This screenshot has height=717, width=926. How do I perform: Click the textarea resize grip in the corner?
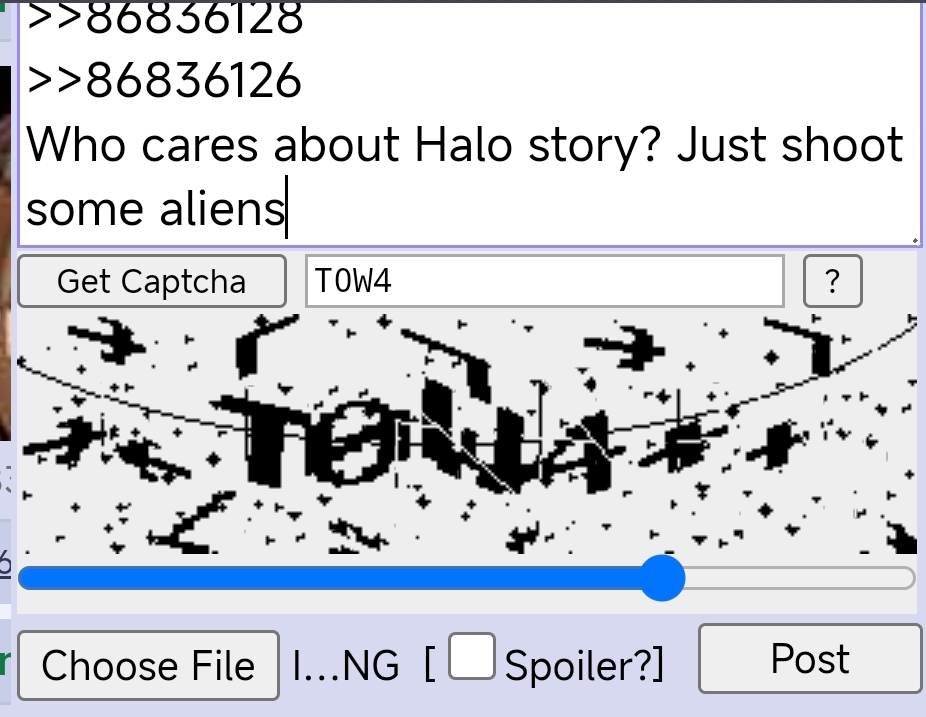[915, 240]
